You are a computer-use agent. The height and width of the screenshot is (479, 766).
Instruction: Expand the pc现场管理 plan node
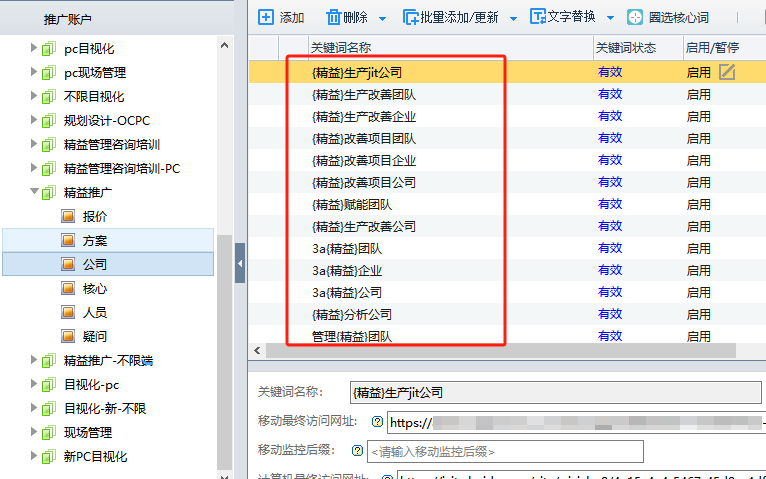(x=34, y=71)
